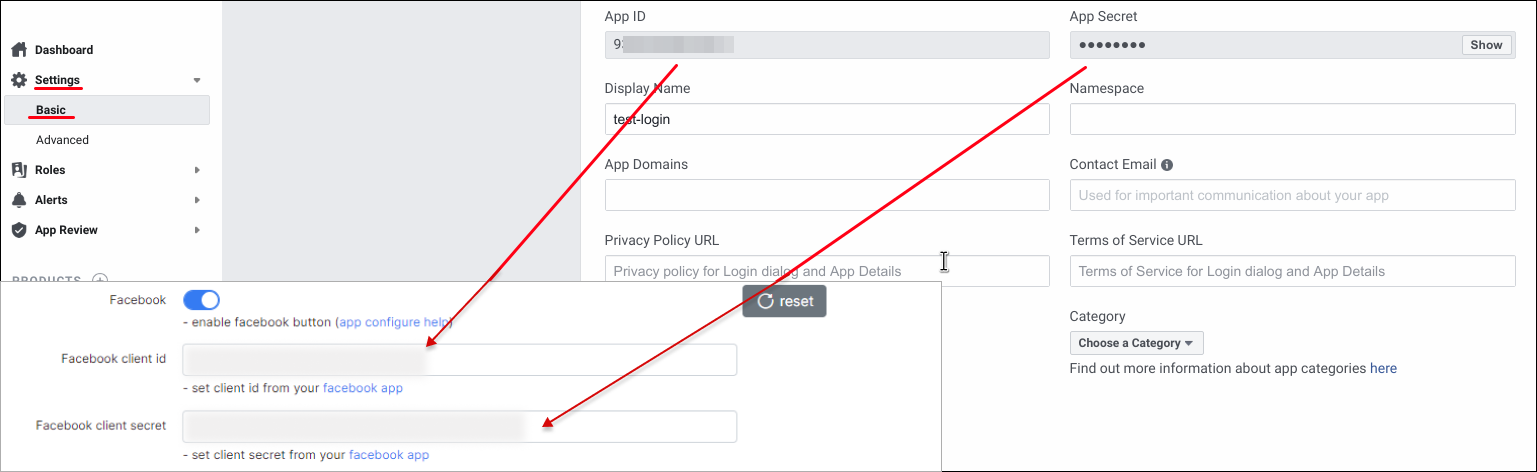Click the Show button for App Secret

1486,45
